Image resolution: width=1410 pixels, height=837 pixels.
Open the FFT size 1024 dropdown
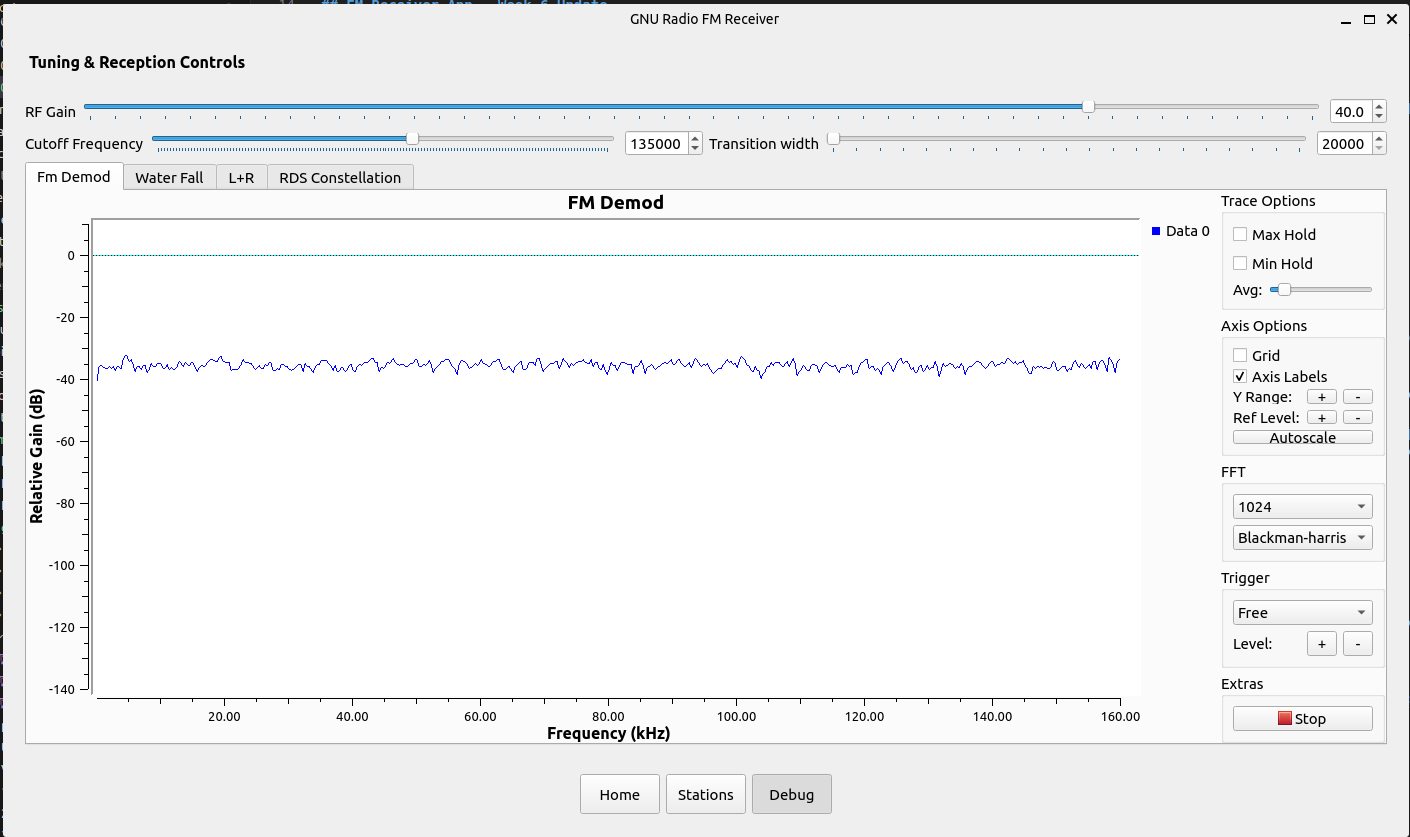pos(1303,506)
